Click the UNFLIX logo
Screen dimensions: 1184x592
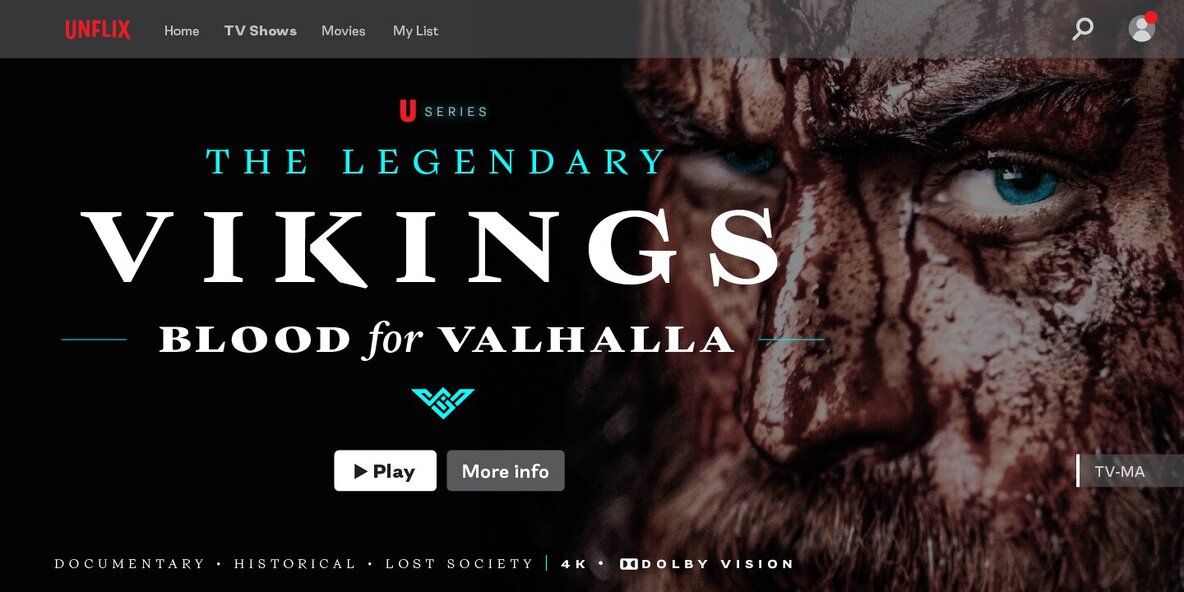97,30
